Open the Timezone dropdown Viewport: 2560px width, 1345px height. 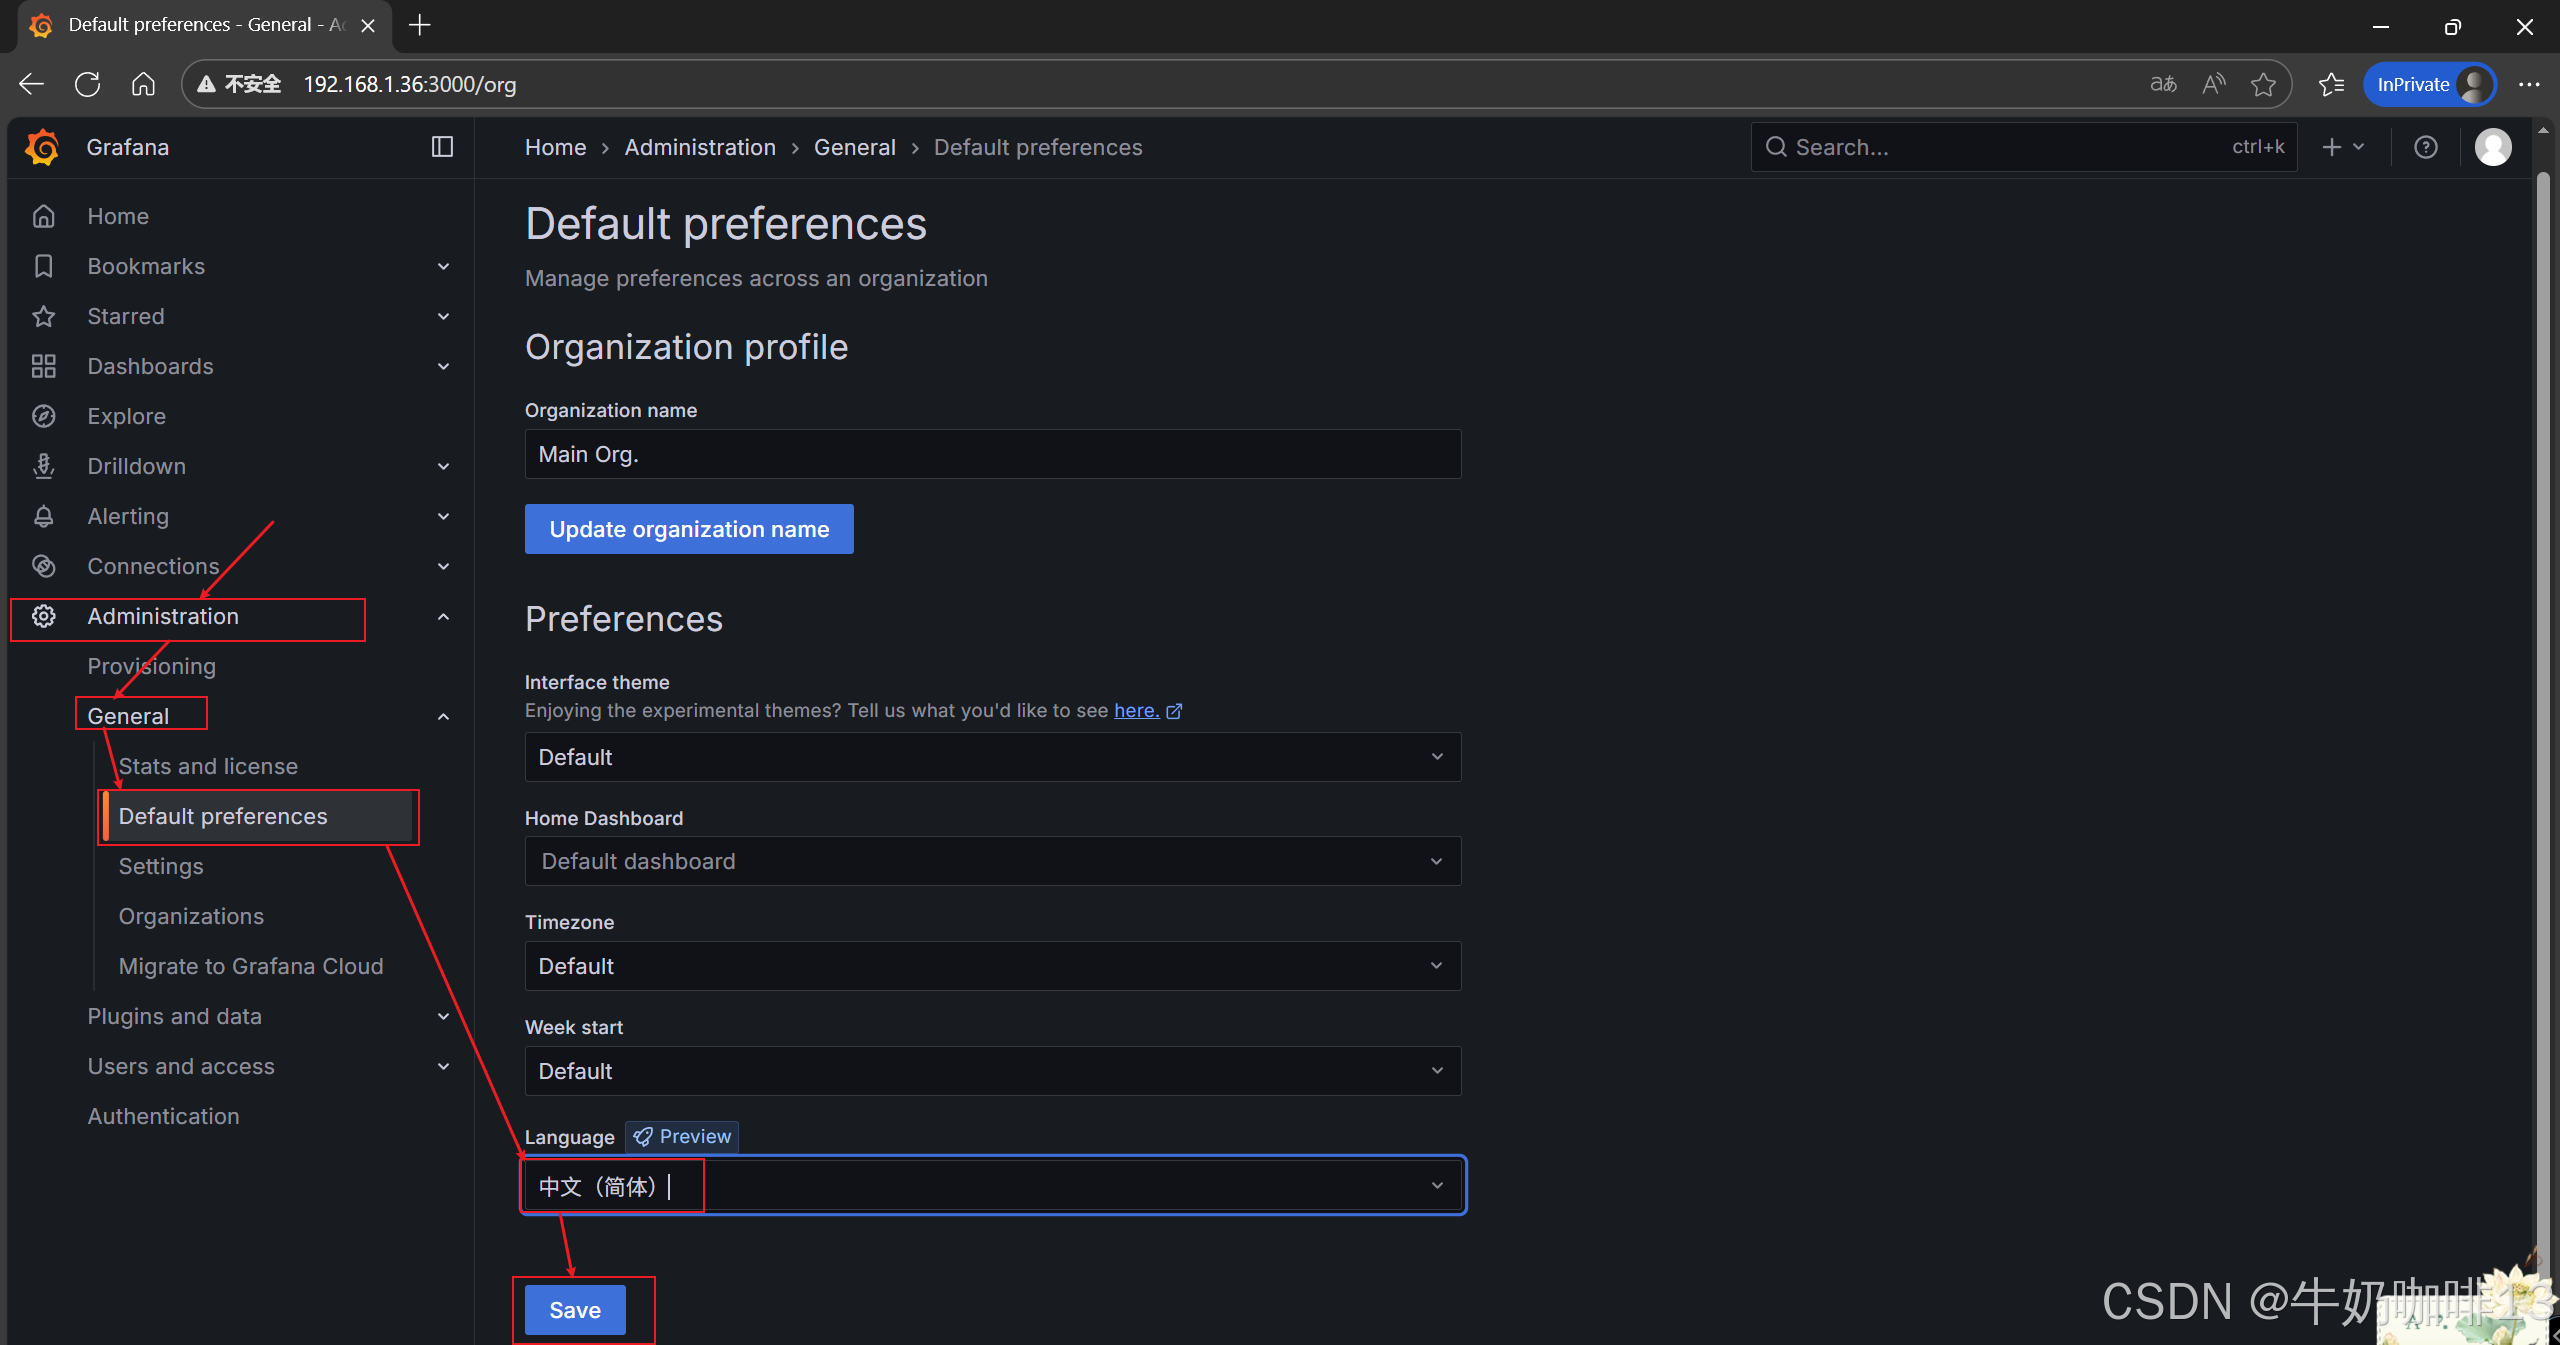(x=992, y=966)
